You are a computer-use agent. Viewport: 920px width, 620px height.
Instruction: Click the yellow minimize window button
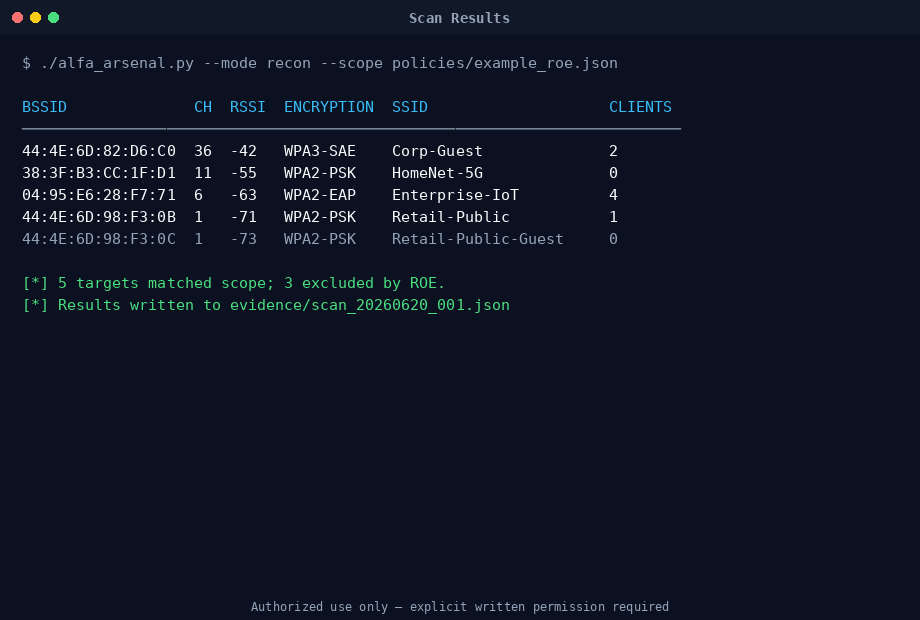(35, 18)
